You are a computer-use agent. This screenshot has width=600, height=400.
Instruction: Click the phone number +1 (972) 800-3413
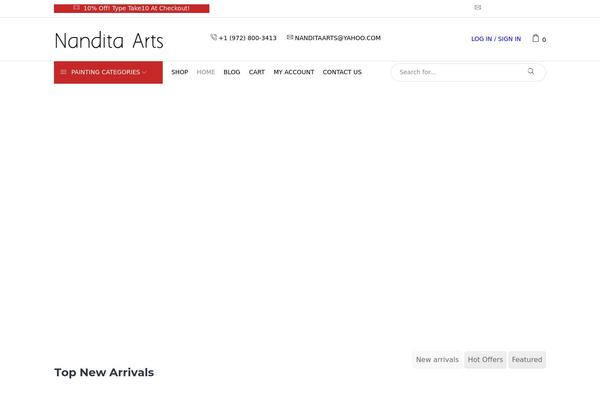coord(248,38)
